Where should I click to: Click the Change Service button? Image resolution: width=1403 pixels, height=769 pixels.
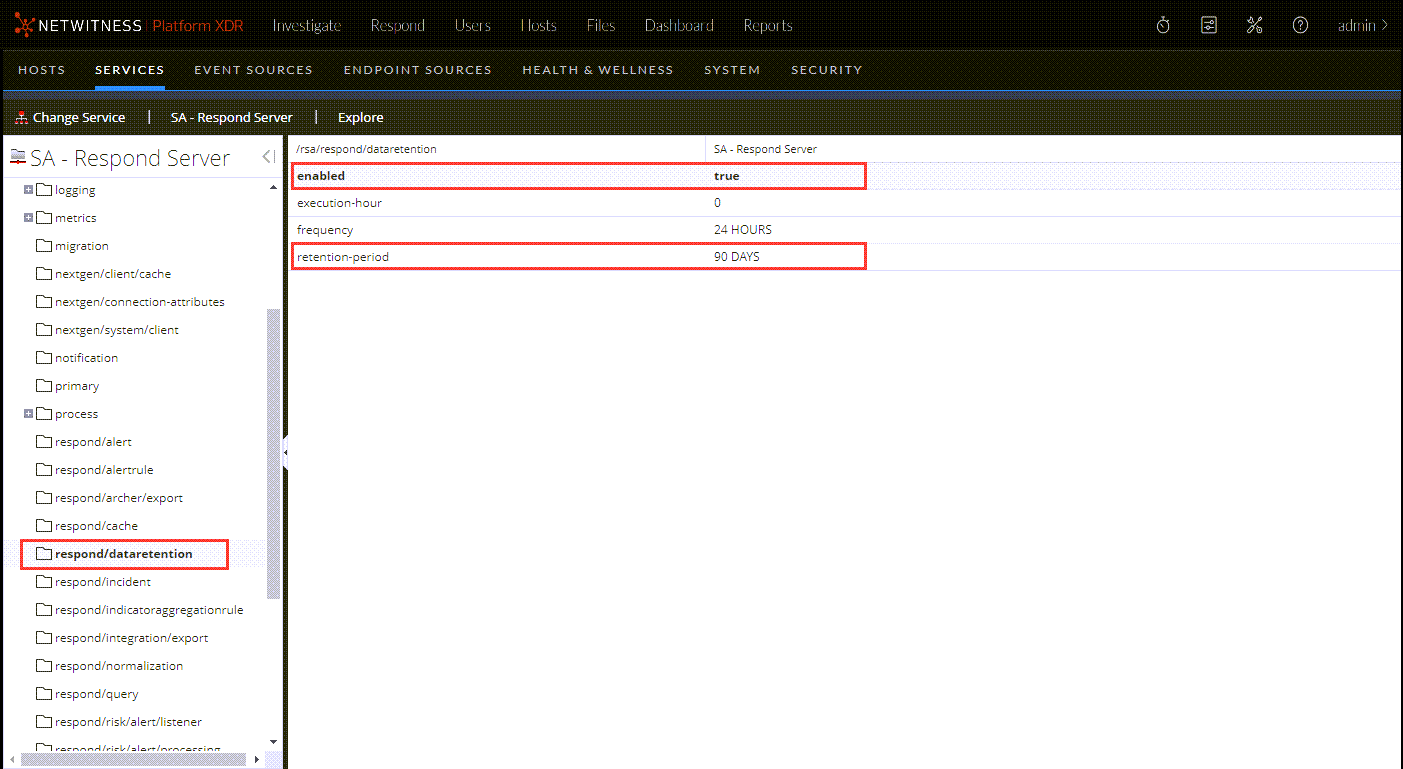point(70,117)
